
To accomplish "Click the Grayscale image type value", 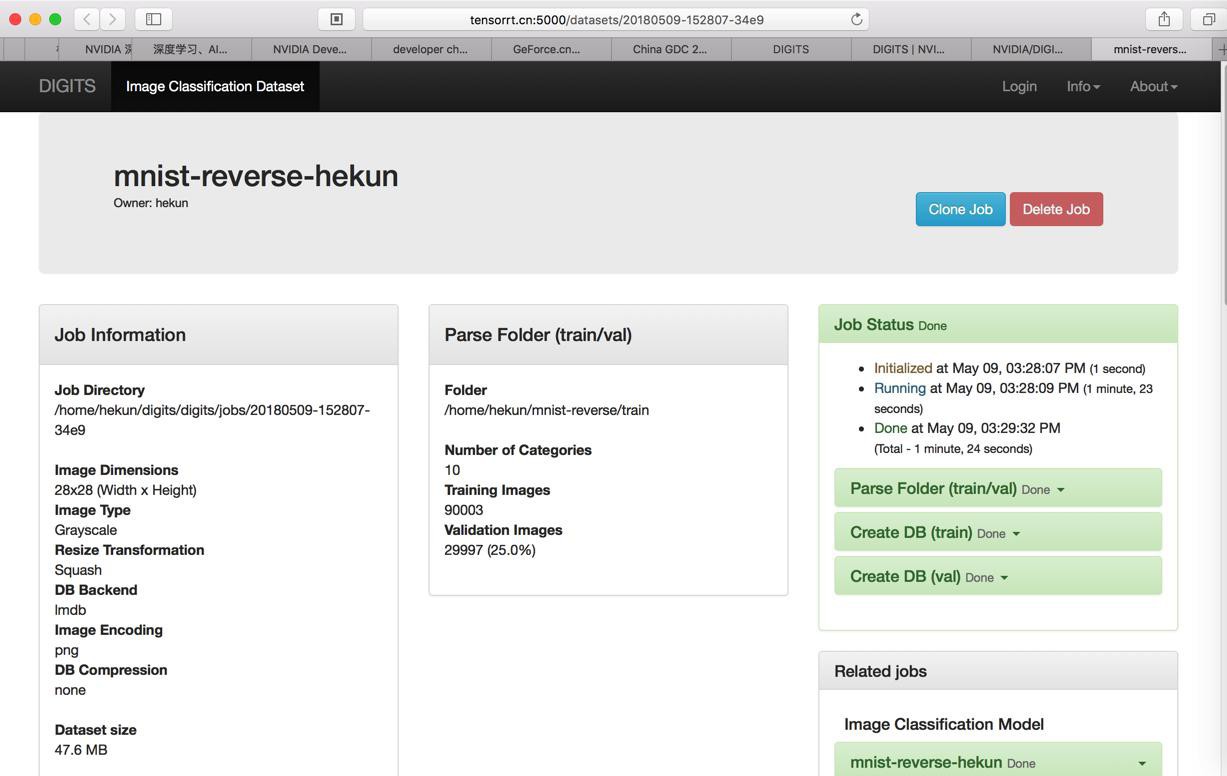I will pyautogui.click(x=86, y=530).
